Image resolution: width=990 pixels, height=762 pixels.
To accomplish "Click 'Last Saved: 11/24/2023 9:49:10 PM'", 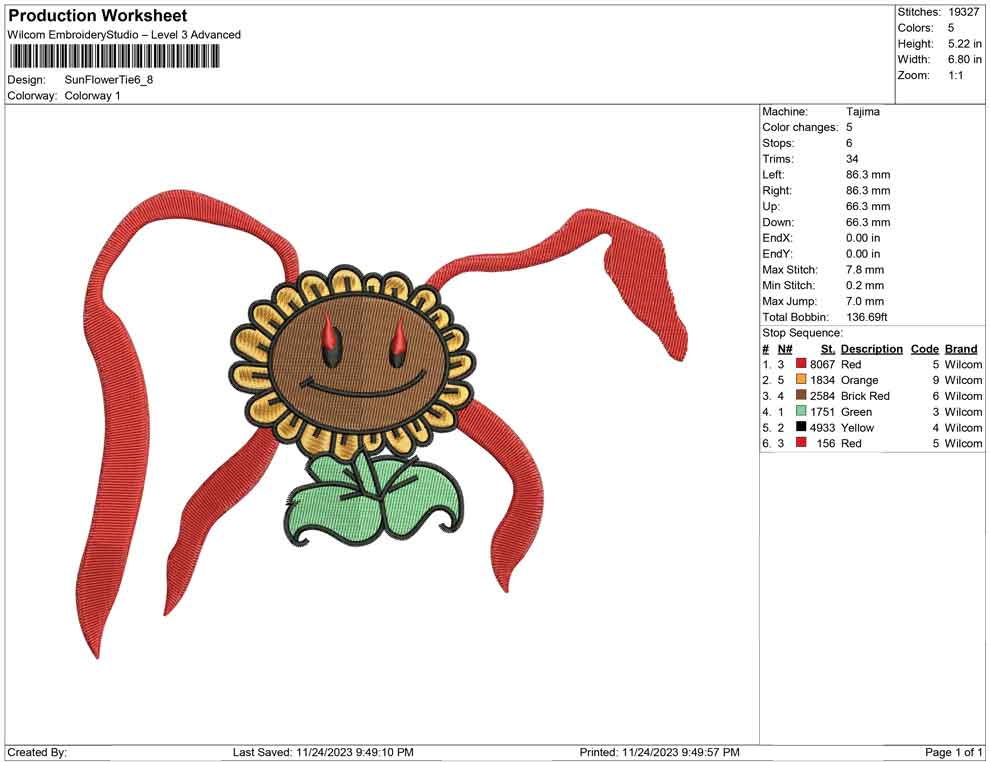I will (x=323, y=752).
